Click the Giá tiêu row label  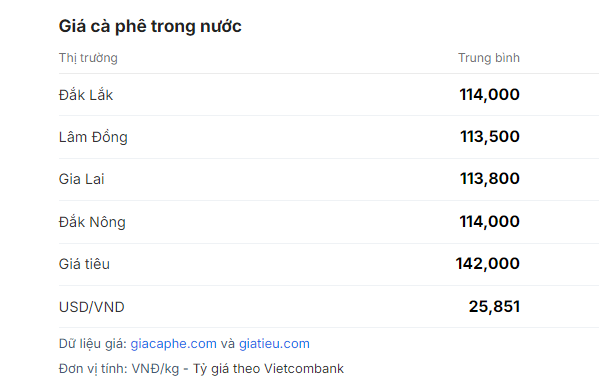(84, 264)
